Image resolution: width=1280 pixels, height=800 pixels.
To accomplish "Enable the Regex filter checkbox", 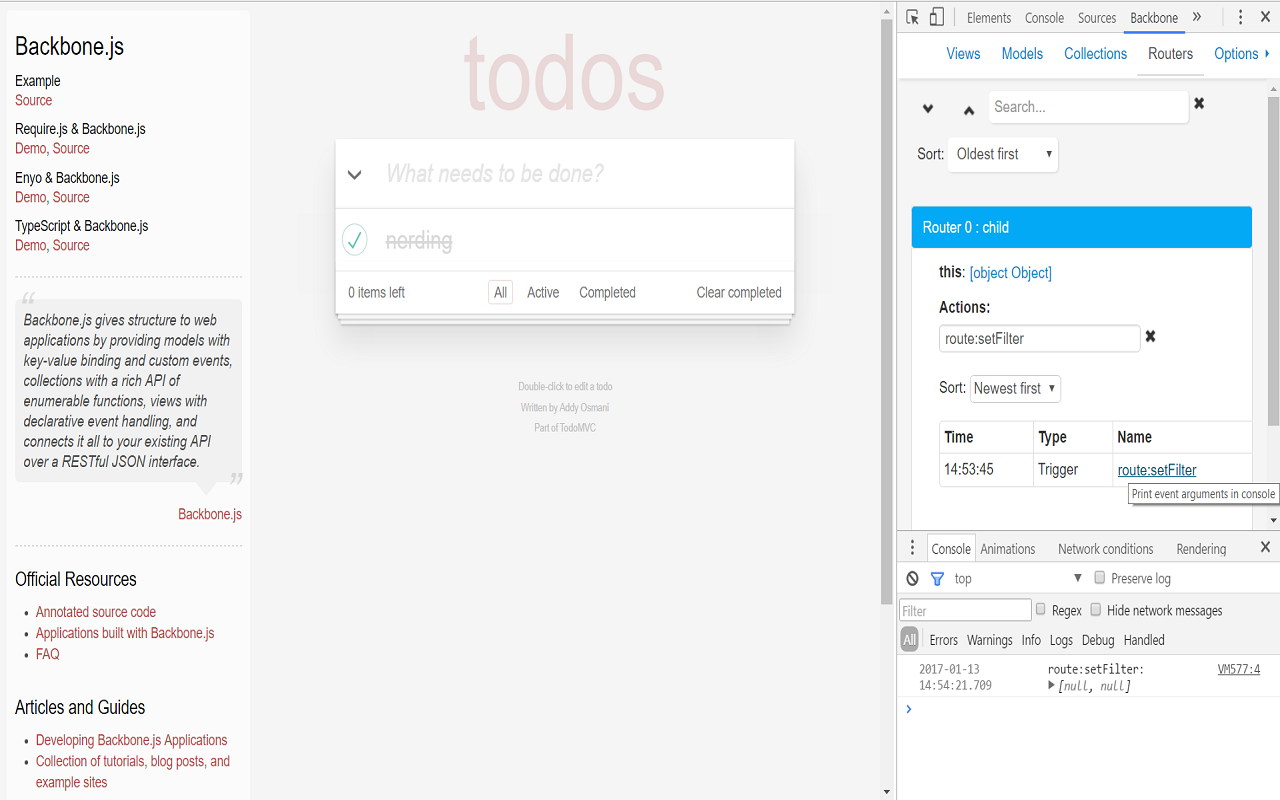I will [1040, 610].
